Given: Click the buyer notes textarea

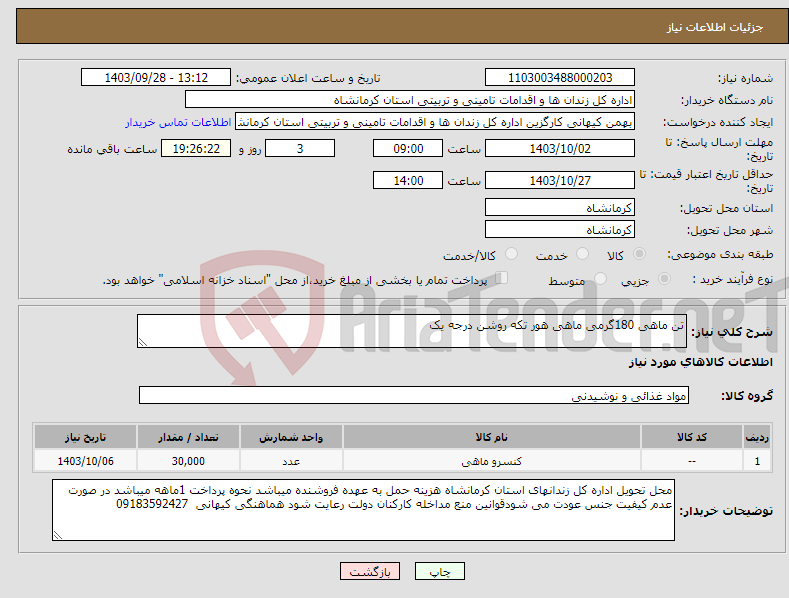Looking at the screenshot, I should point(363,510).
